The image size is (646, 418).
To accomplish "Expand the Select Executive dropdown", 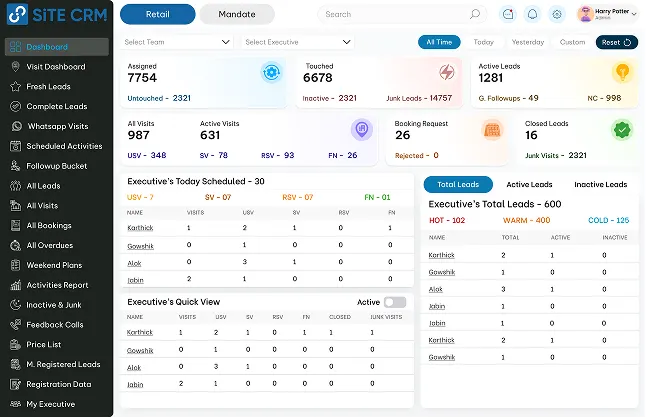I will [298, 42].
